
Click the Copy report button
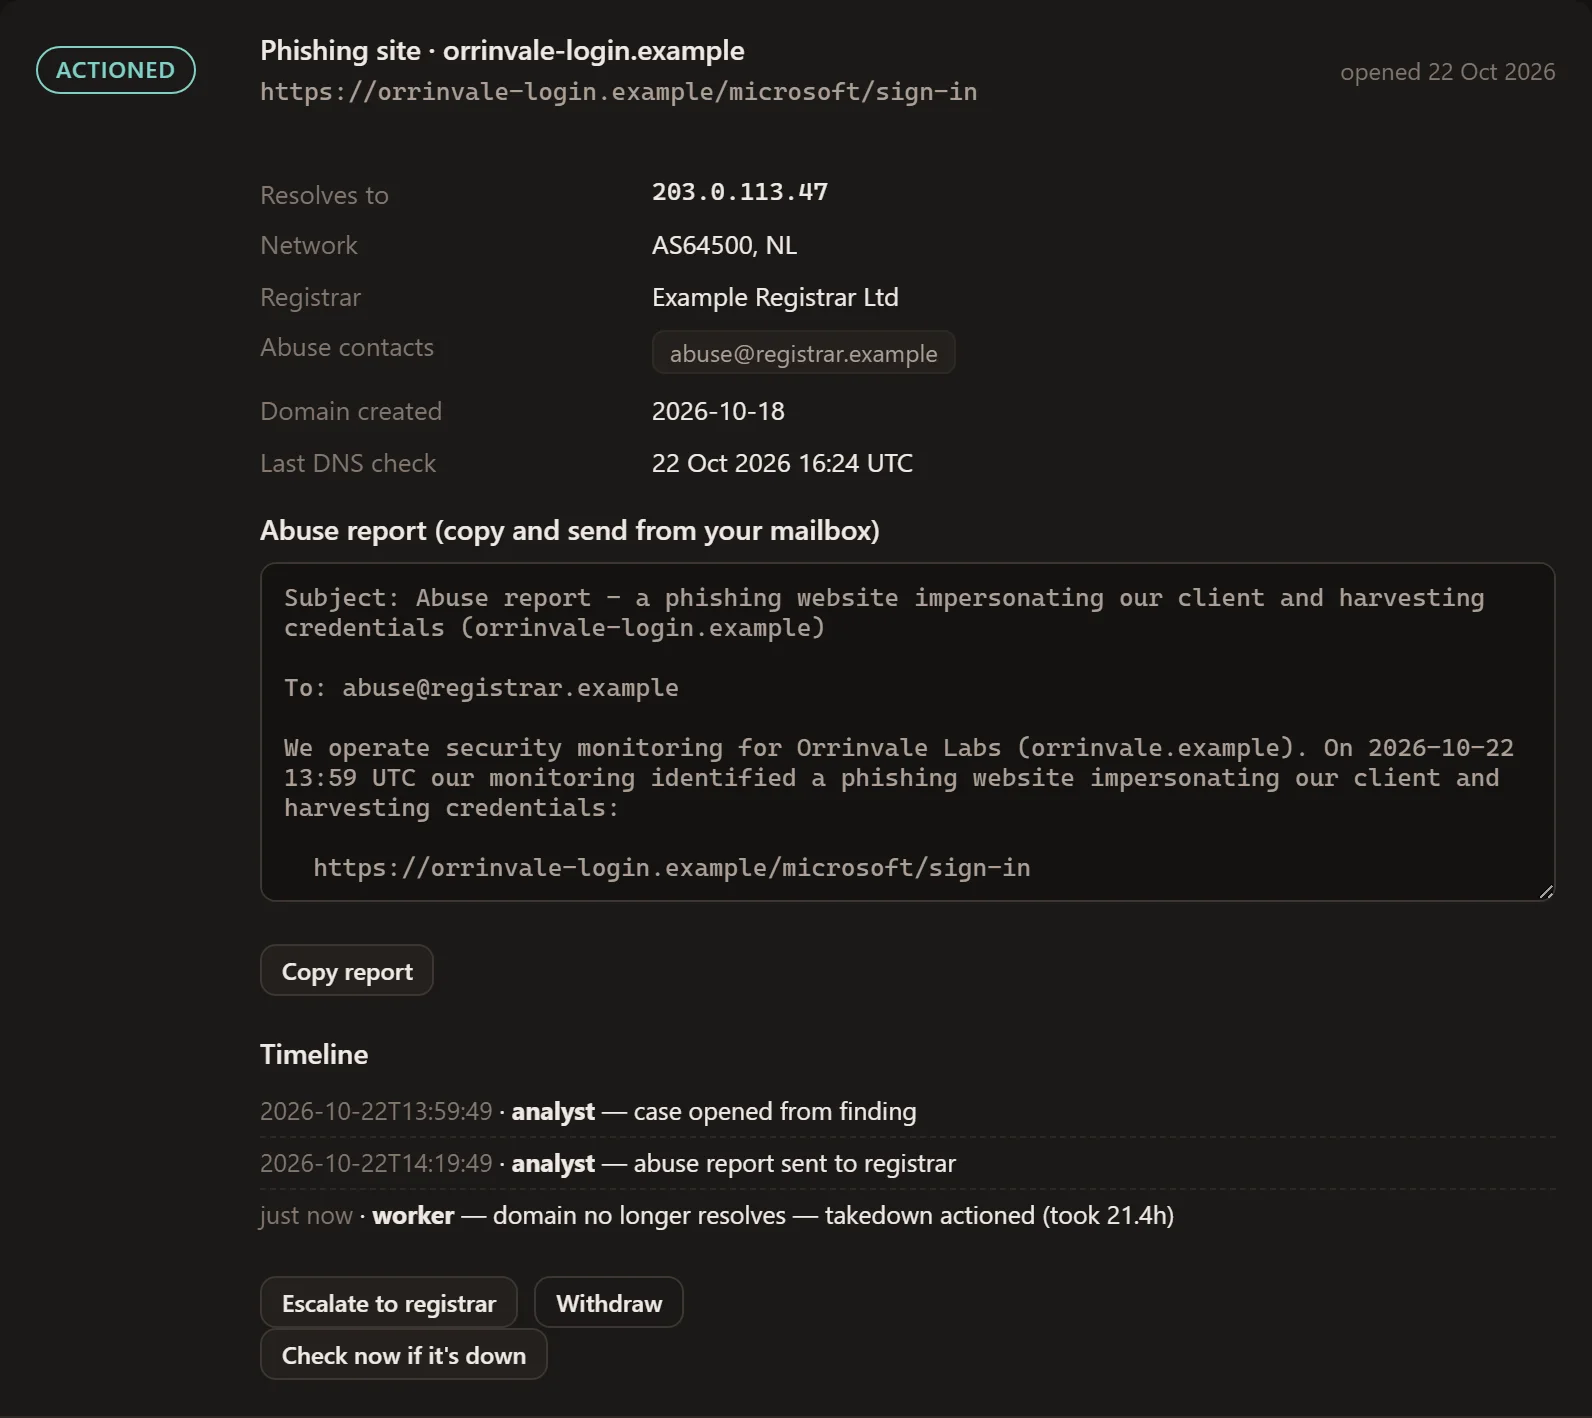346,970
